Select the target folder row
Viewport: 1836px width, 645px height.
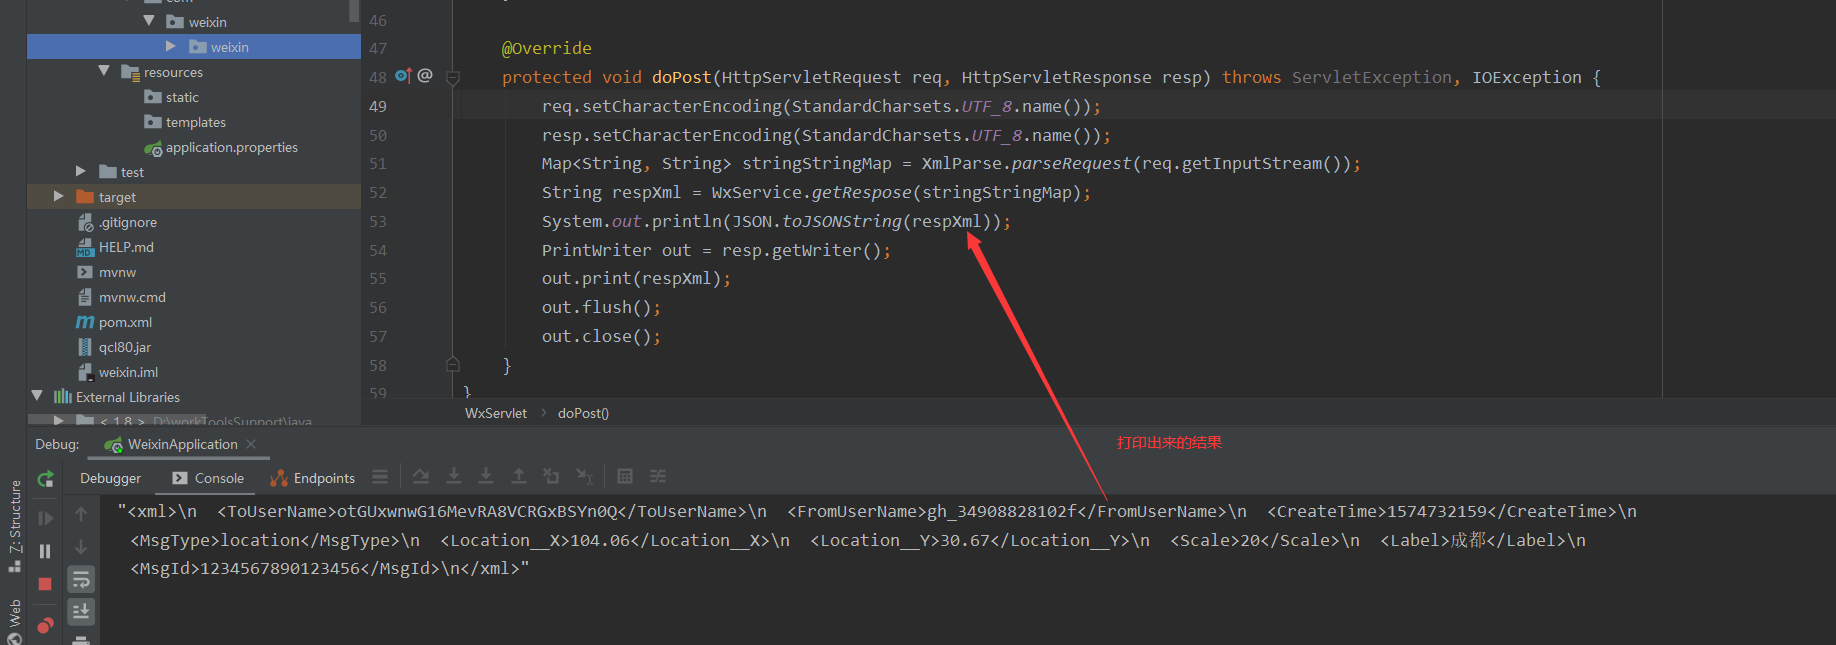[x=194, y=197]
